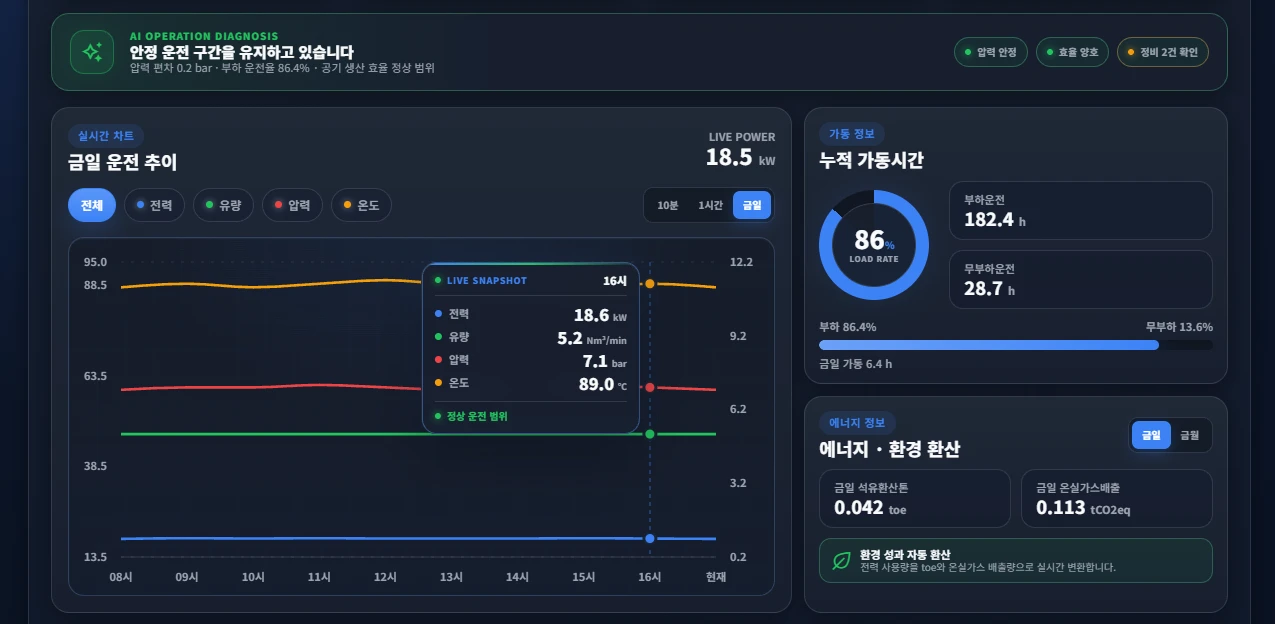Image resolution: width=1275 pixels, height=624 pixels.
Task: Toggle the 온도 series filter
Action: (x=361, y=205)
